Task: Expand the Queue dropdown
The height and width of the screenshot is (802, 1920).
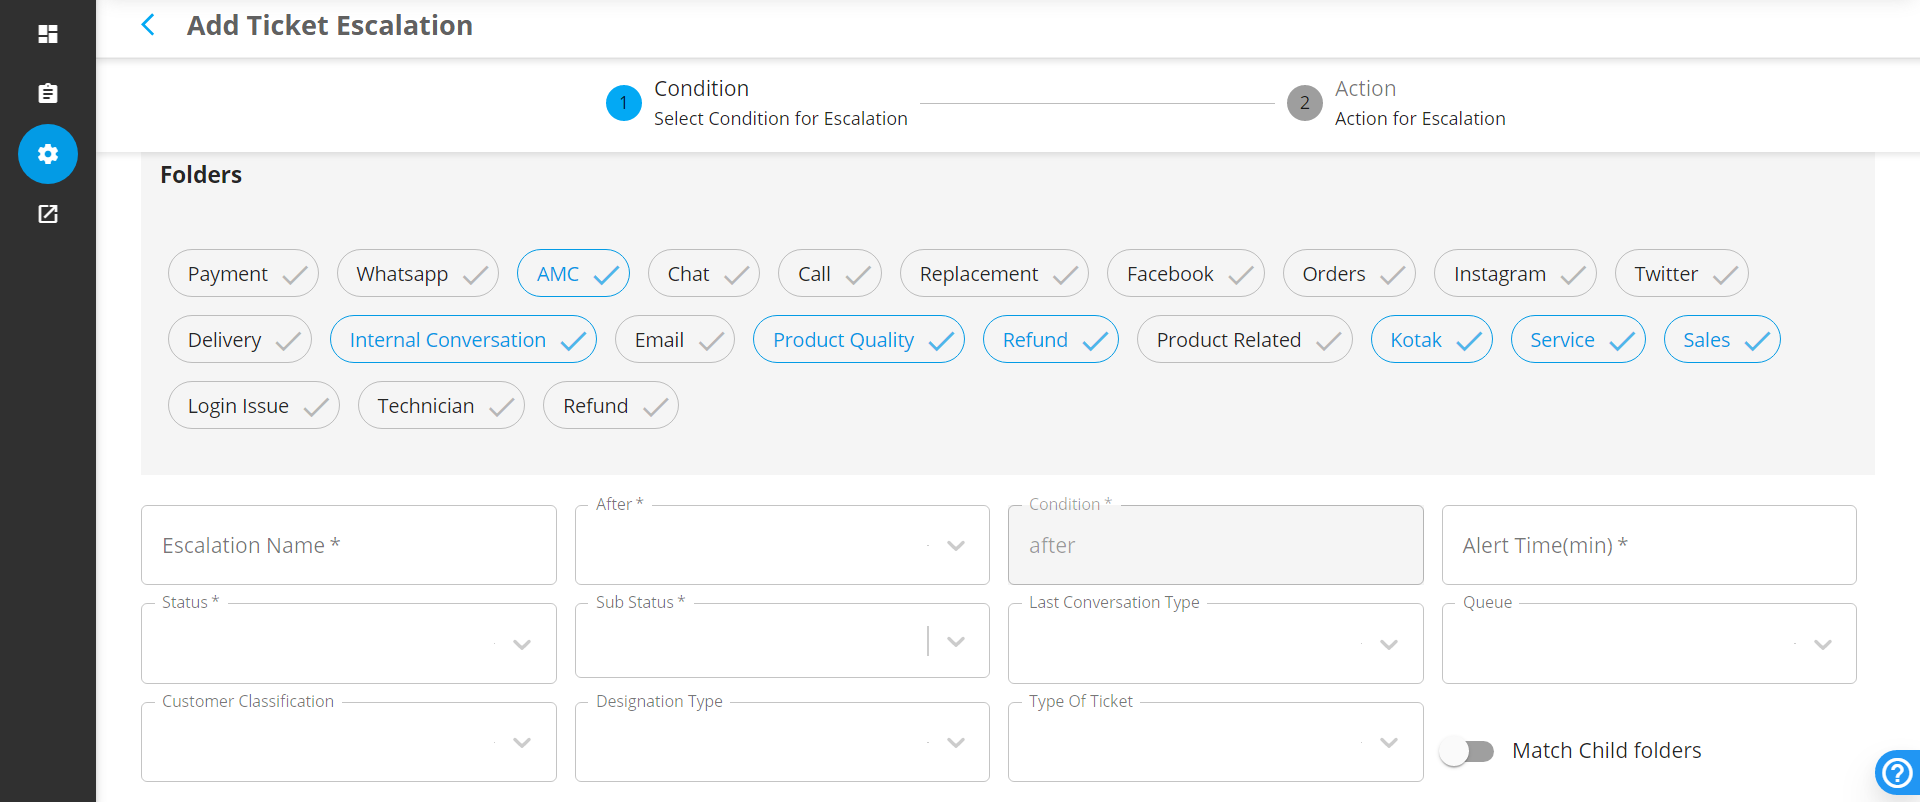Action: click(1649, 644)
